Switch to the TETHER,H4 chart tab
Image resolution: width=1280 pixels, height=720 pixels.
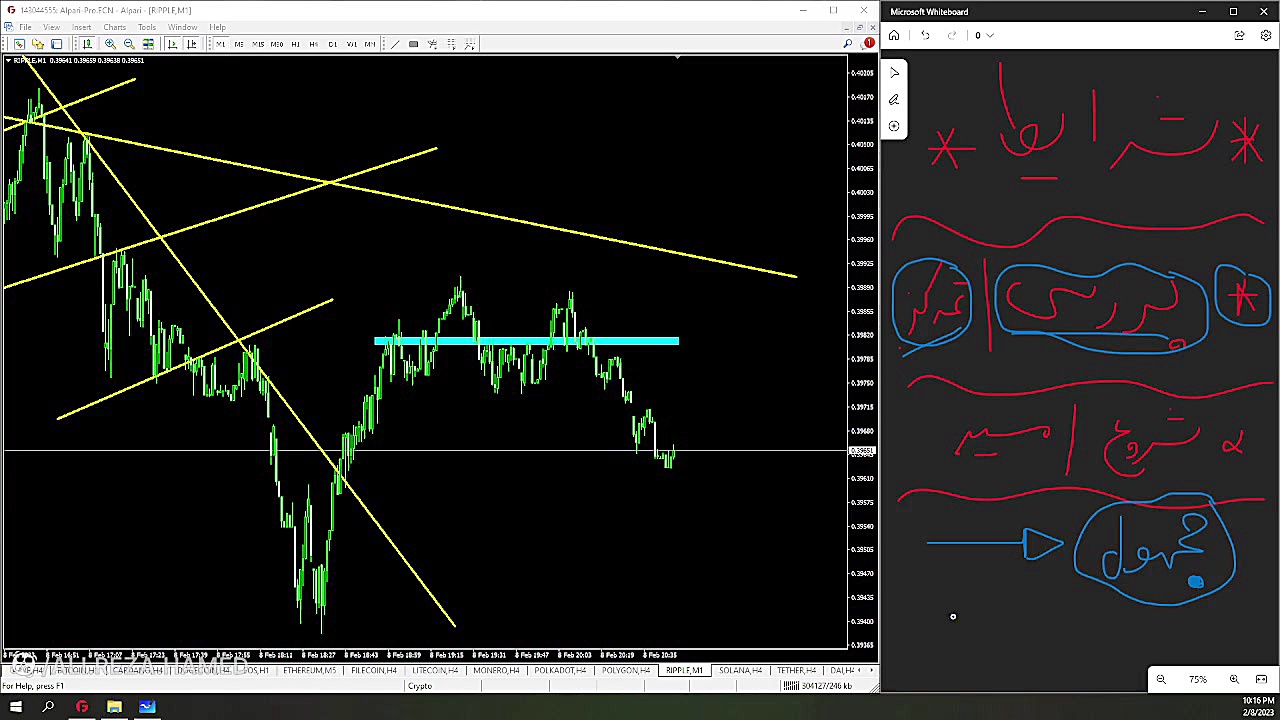[796, 670]
